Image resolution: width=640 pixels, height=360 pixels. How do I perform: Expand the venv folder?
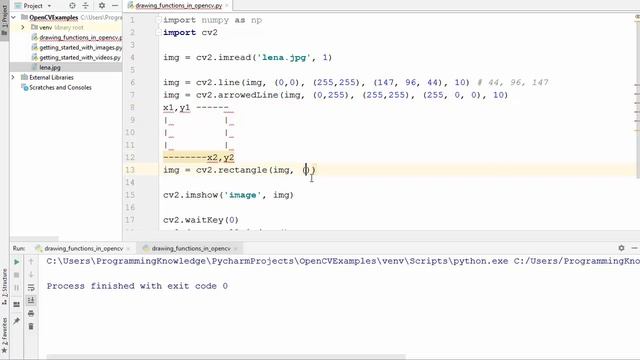(23, 27)
